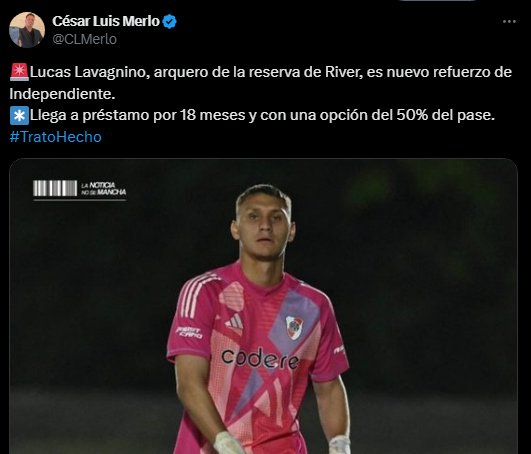Open the attached goalkeeper photo
The width and height of the screenshot is (531, 454).
[263, 306]
